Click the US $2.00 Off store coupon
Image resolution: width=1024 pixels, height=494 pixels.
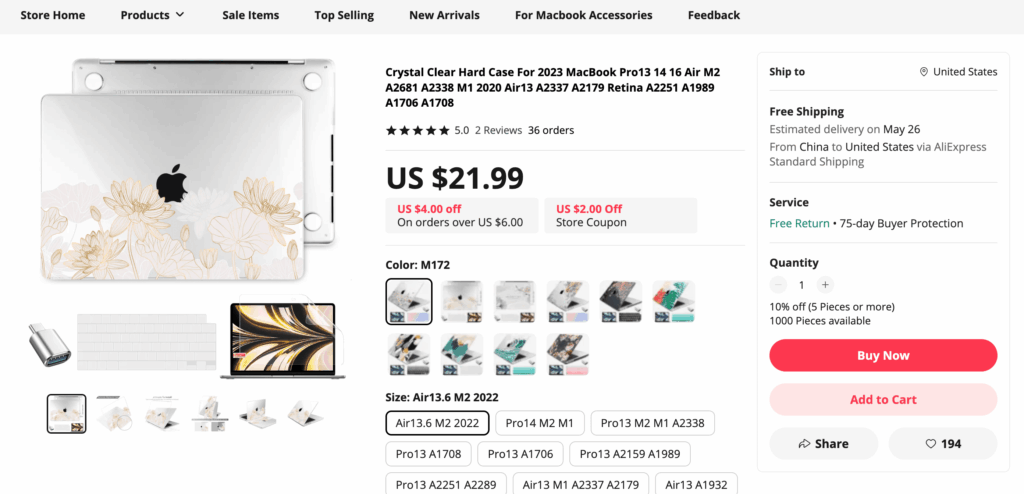pyautogui.click(x=620, y=215)
